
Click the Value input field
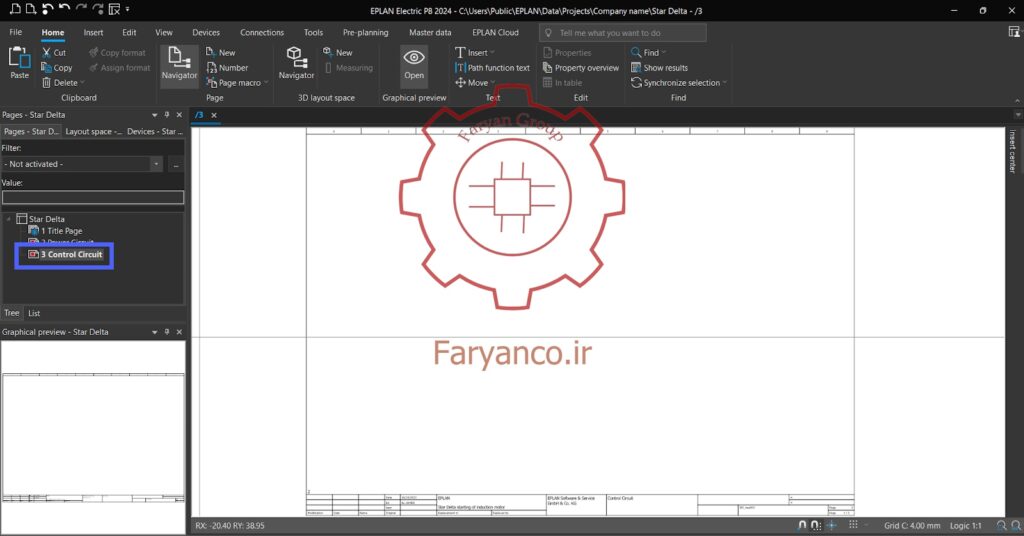[x=93, y=197]
